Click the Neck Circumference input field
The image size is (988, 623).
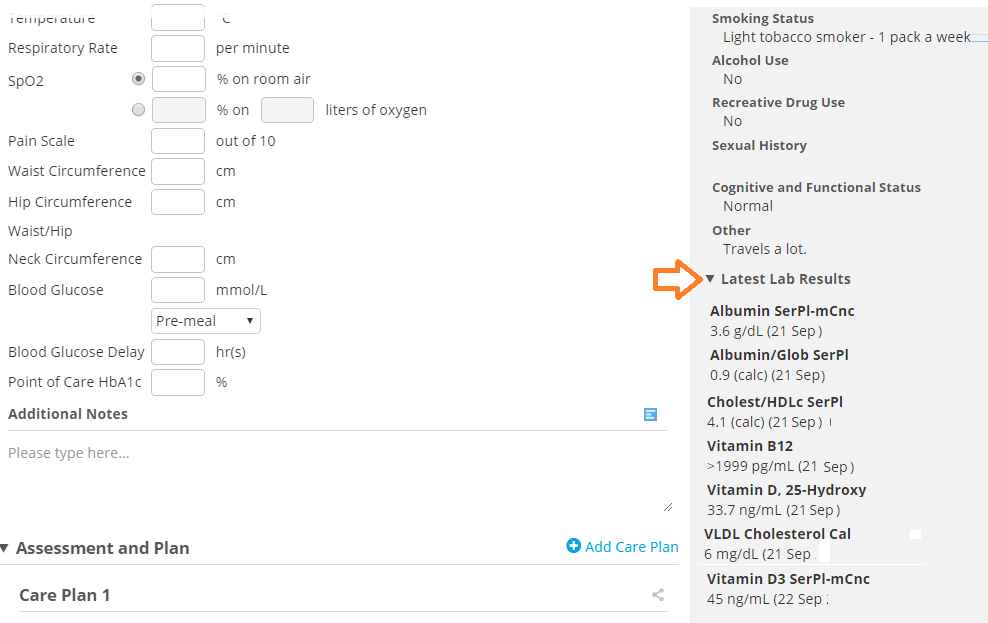pyautogui.click(x=178, y=260)
